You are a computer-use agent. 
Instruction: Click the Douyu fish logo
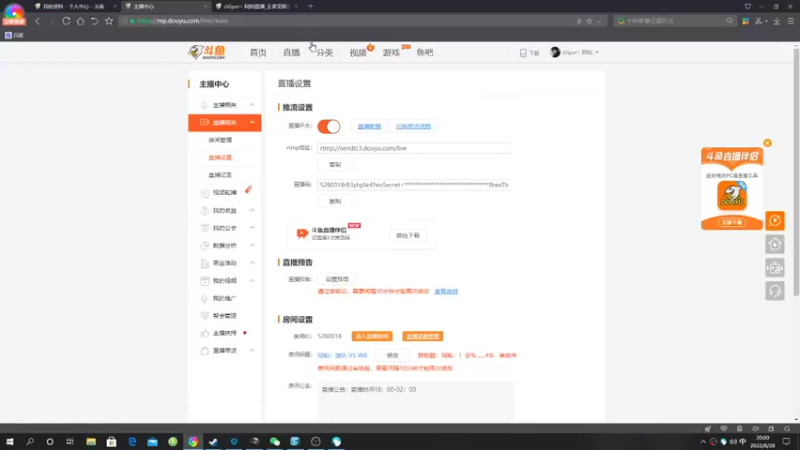point(207,52)
